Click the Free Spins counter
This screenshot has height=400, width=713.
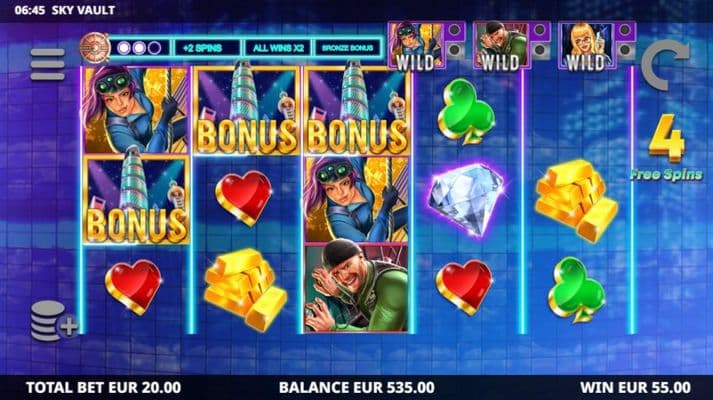point(666,146)
